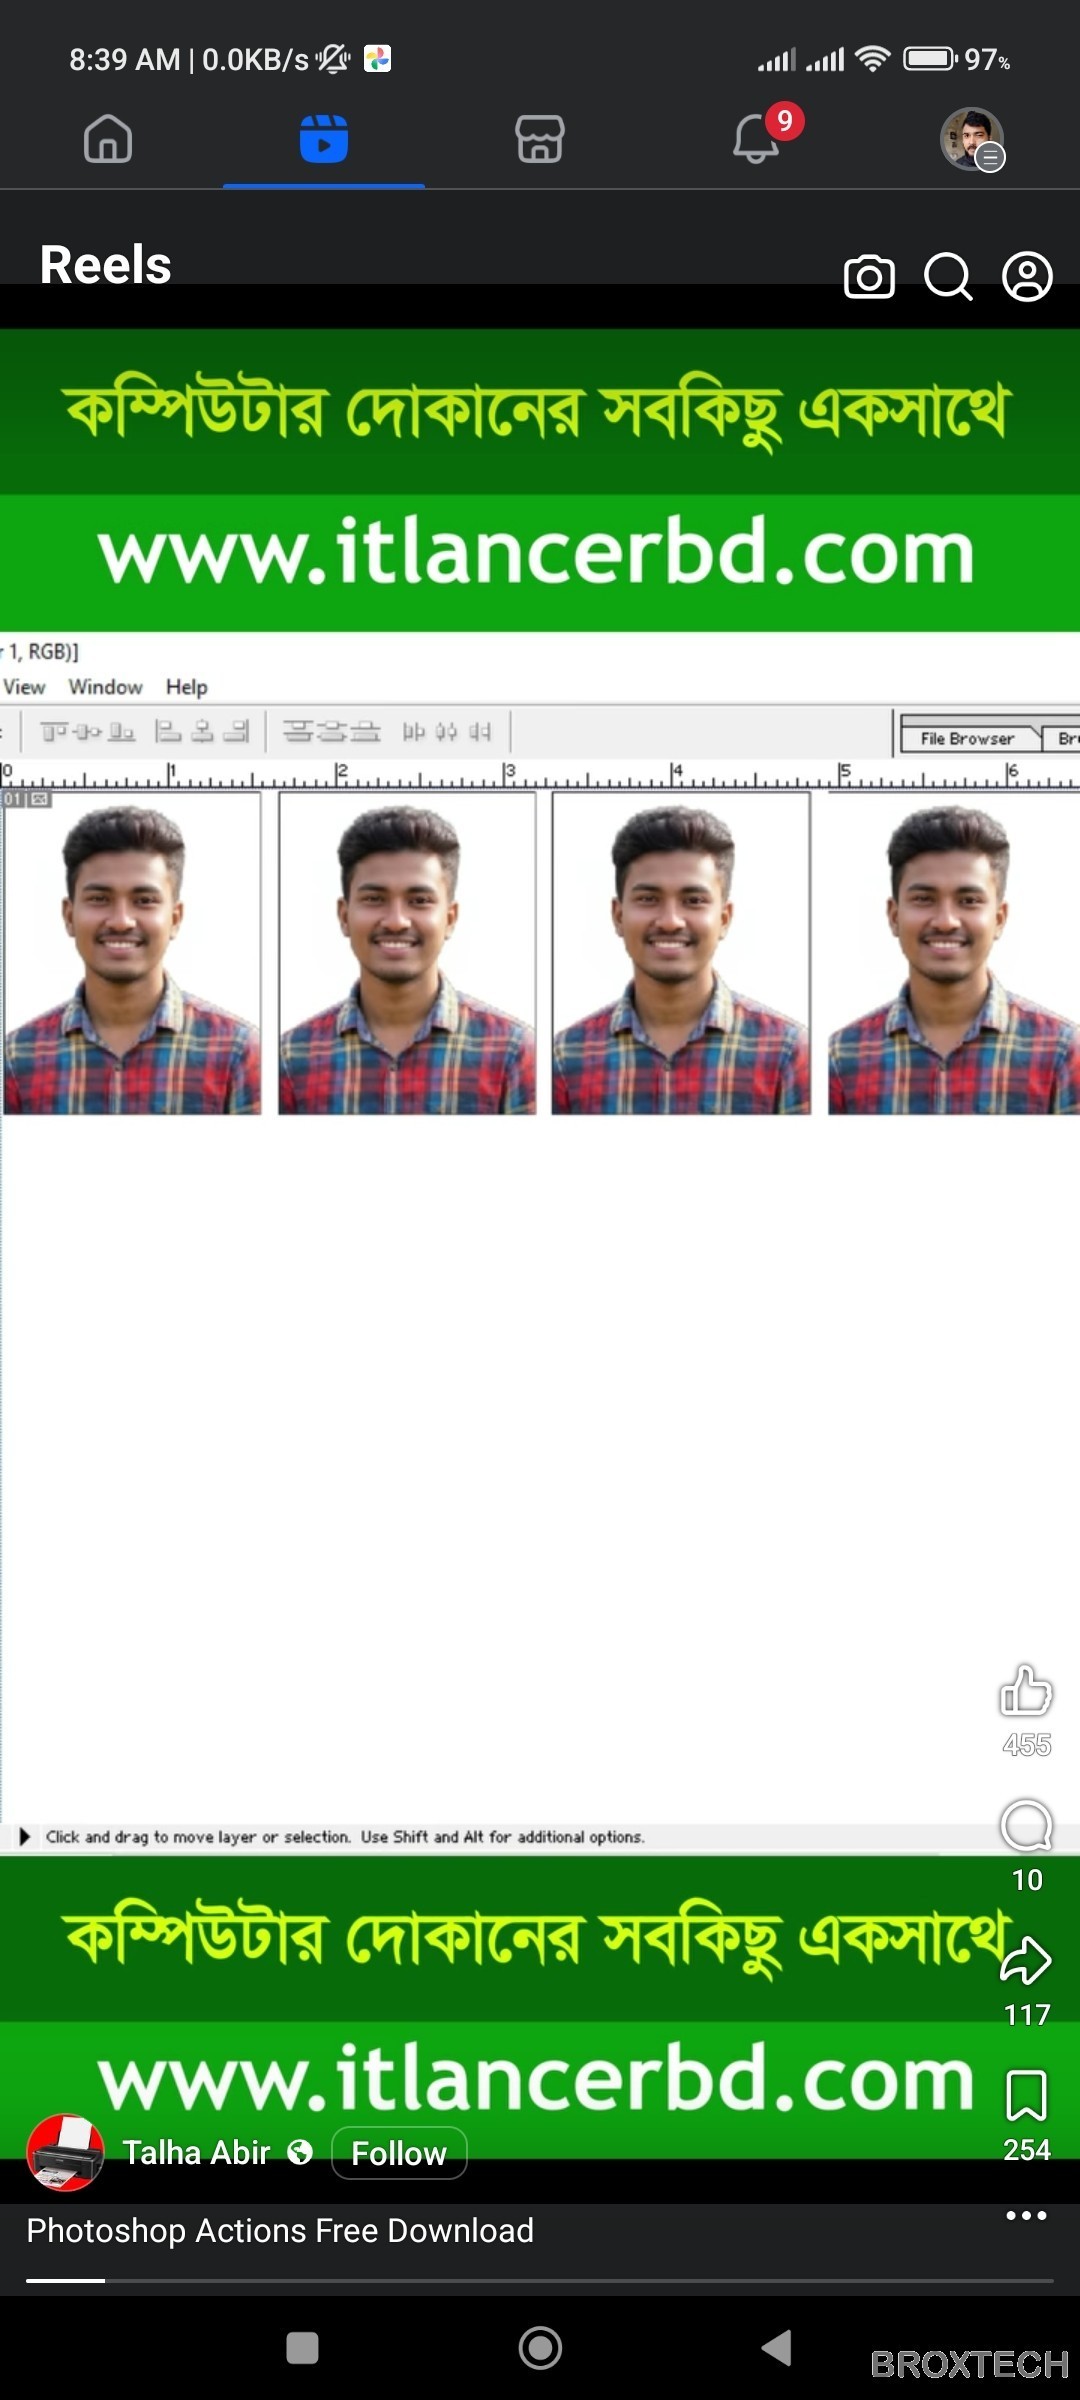
Task: Open the three-dot more options menu
Action: 1026,2215
